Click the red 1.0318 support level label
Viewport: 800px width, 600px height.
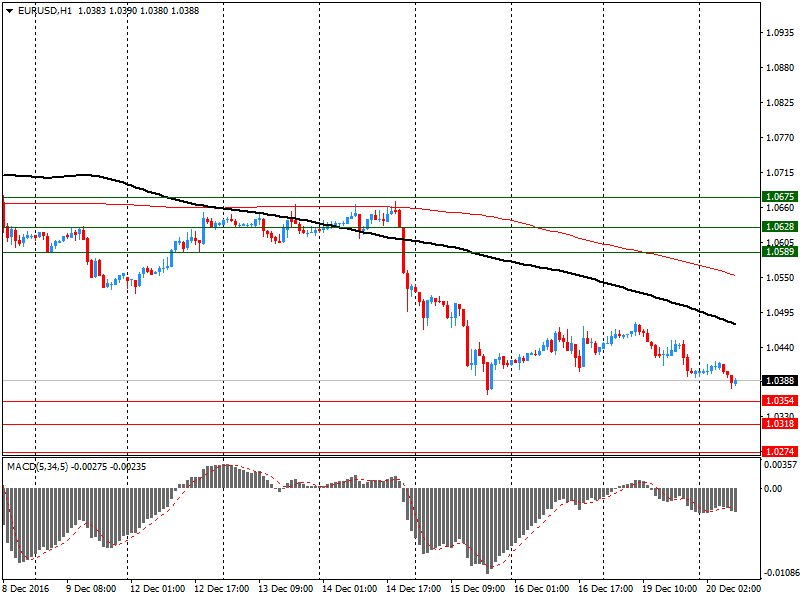coord(780,423)
